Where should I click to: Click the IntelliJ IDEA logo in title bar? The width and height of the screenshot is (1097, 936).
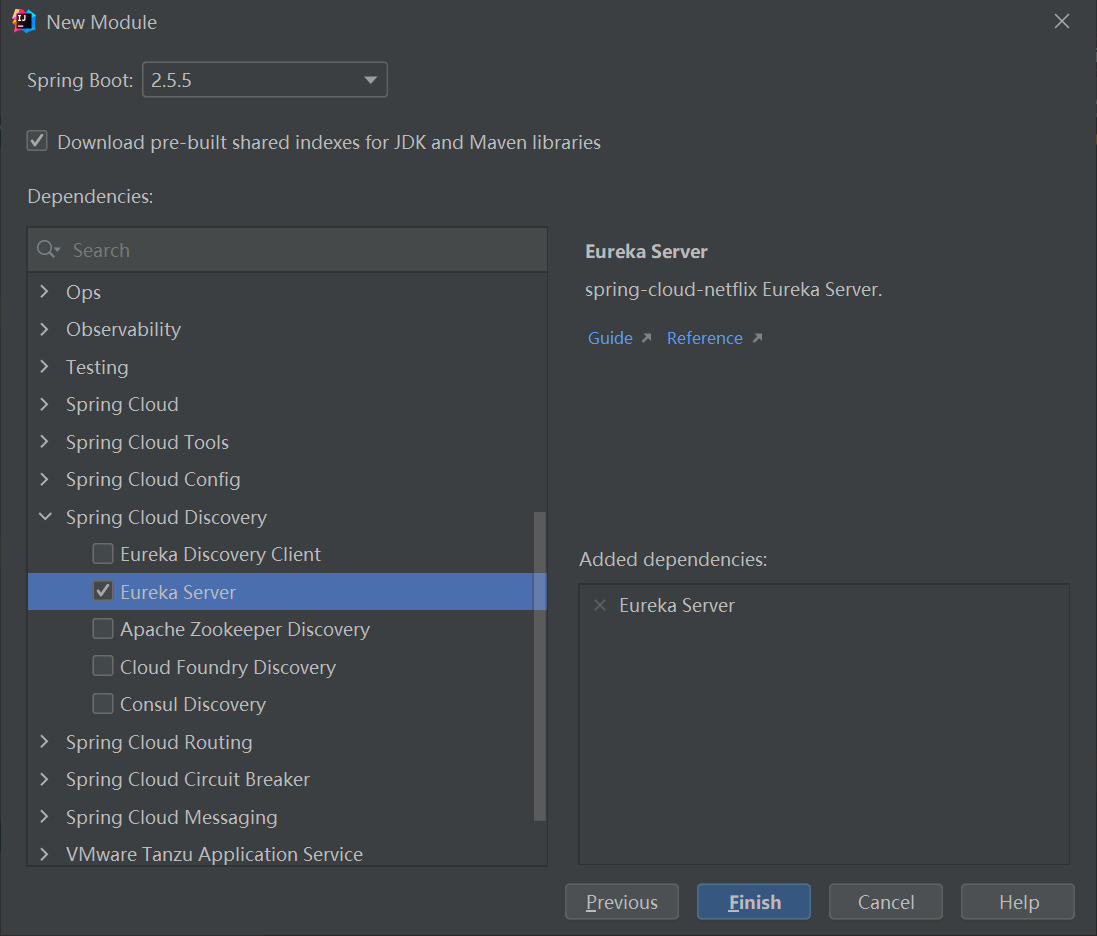(24, 21)
